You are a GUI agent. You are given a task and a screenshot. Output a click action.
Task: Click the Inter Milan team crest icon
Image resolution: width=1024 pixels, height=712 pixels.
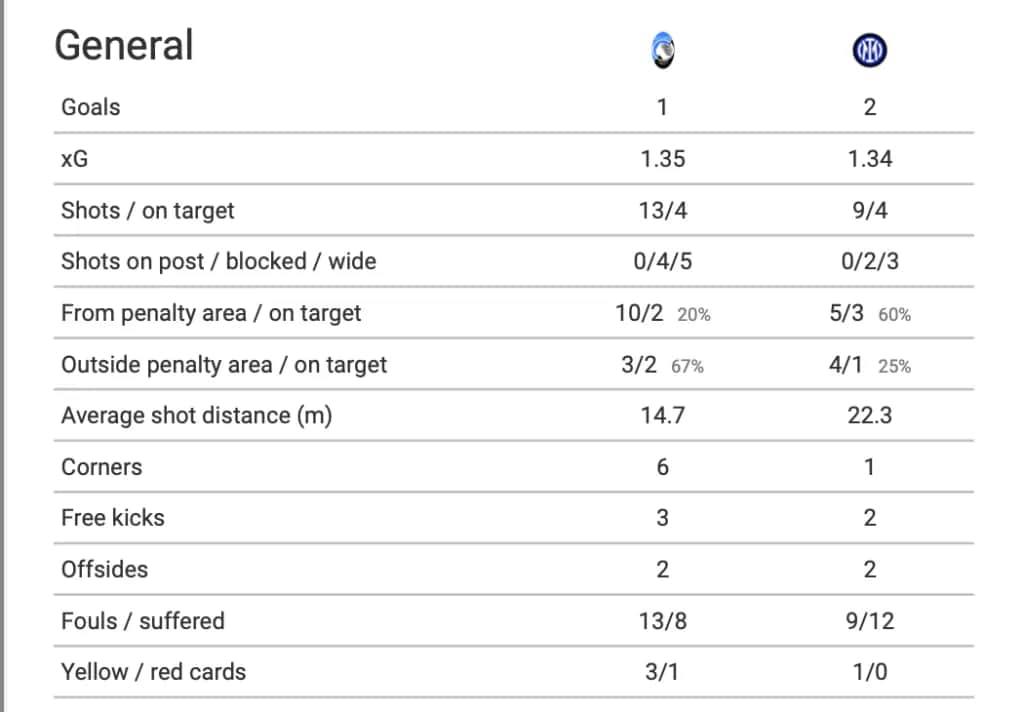[870, 50]
